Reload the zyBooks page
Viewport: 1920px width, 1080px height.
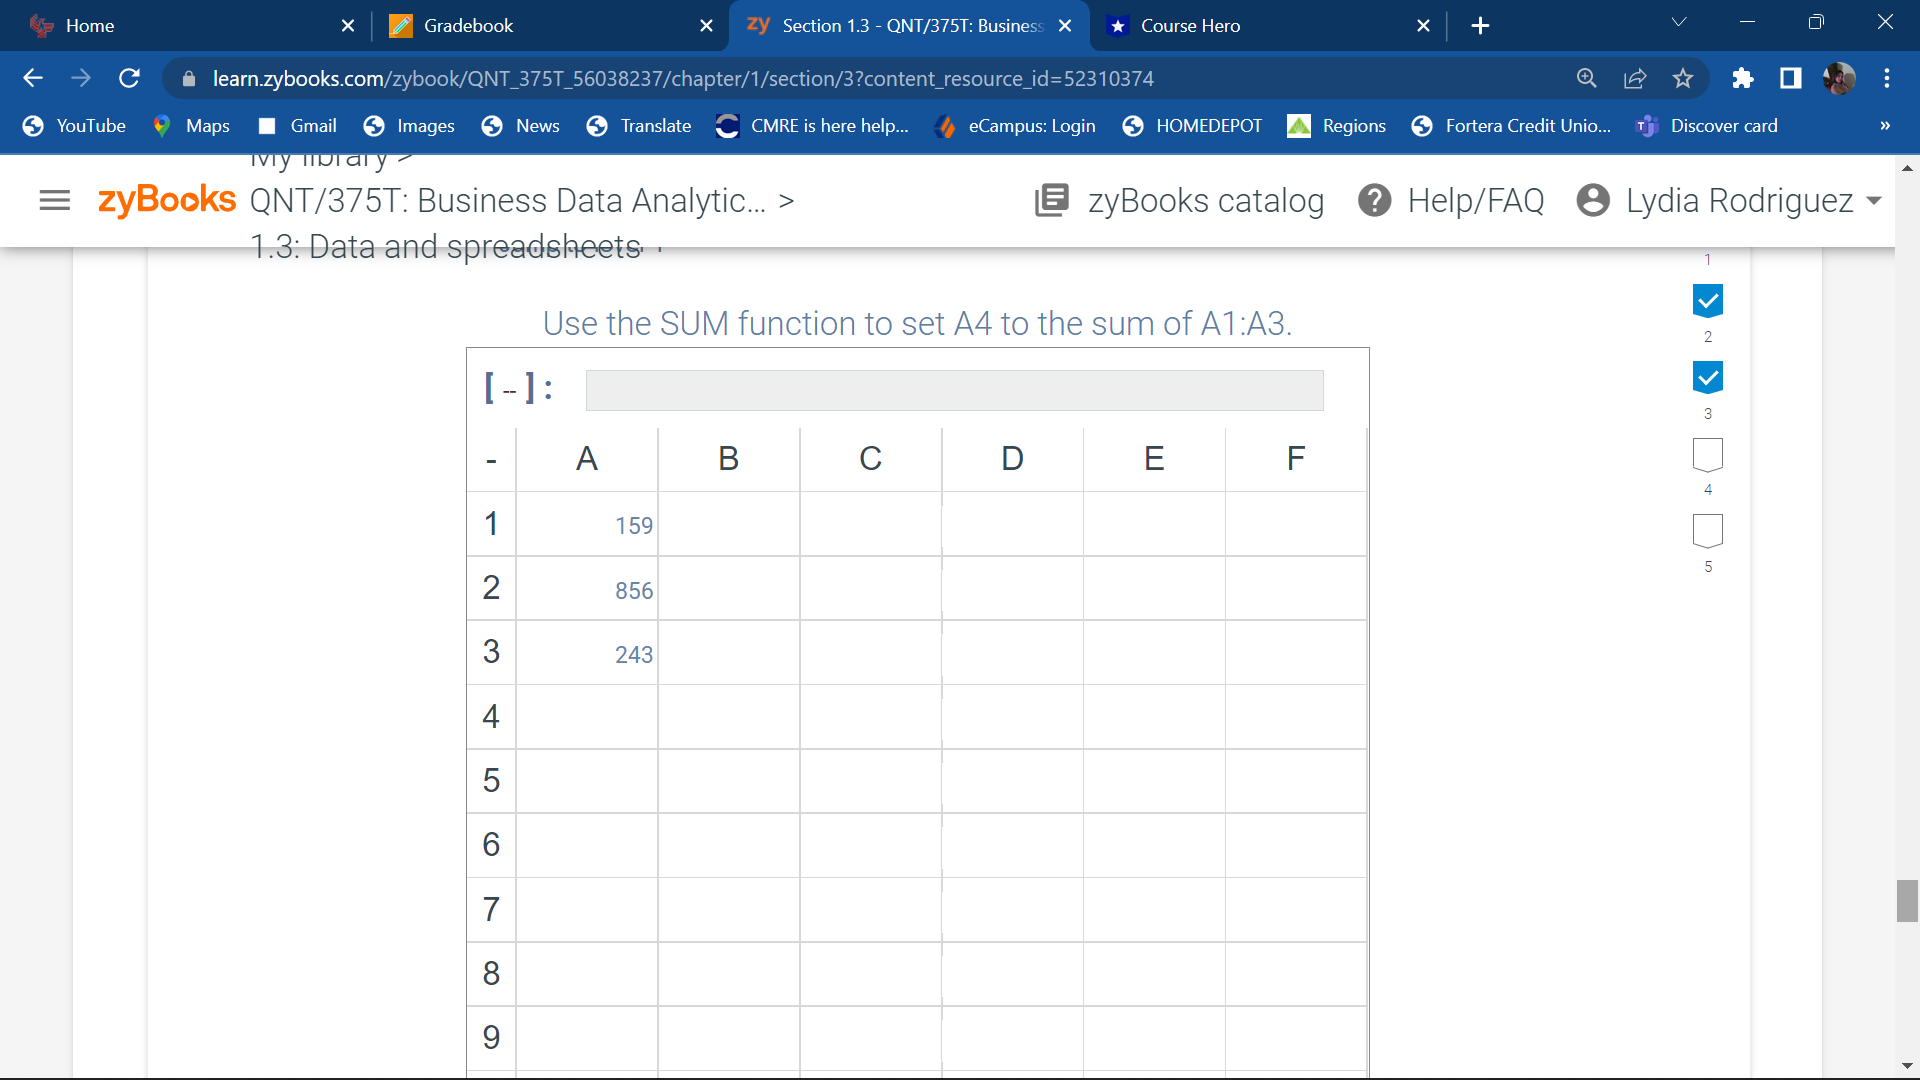pyautogui.click(x=129, y=78)
